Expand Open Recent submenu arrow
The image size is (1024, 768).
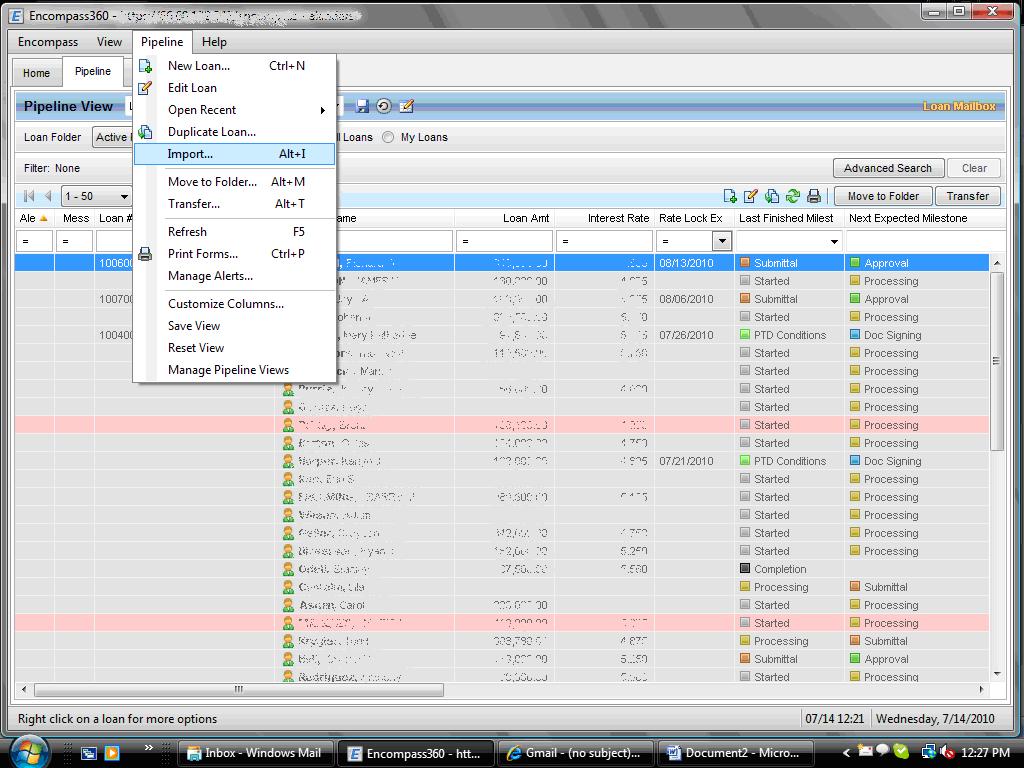323,110
